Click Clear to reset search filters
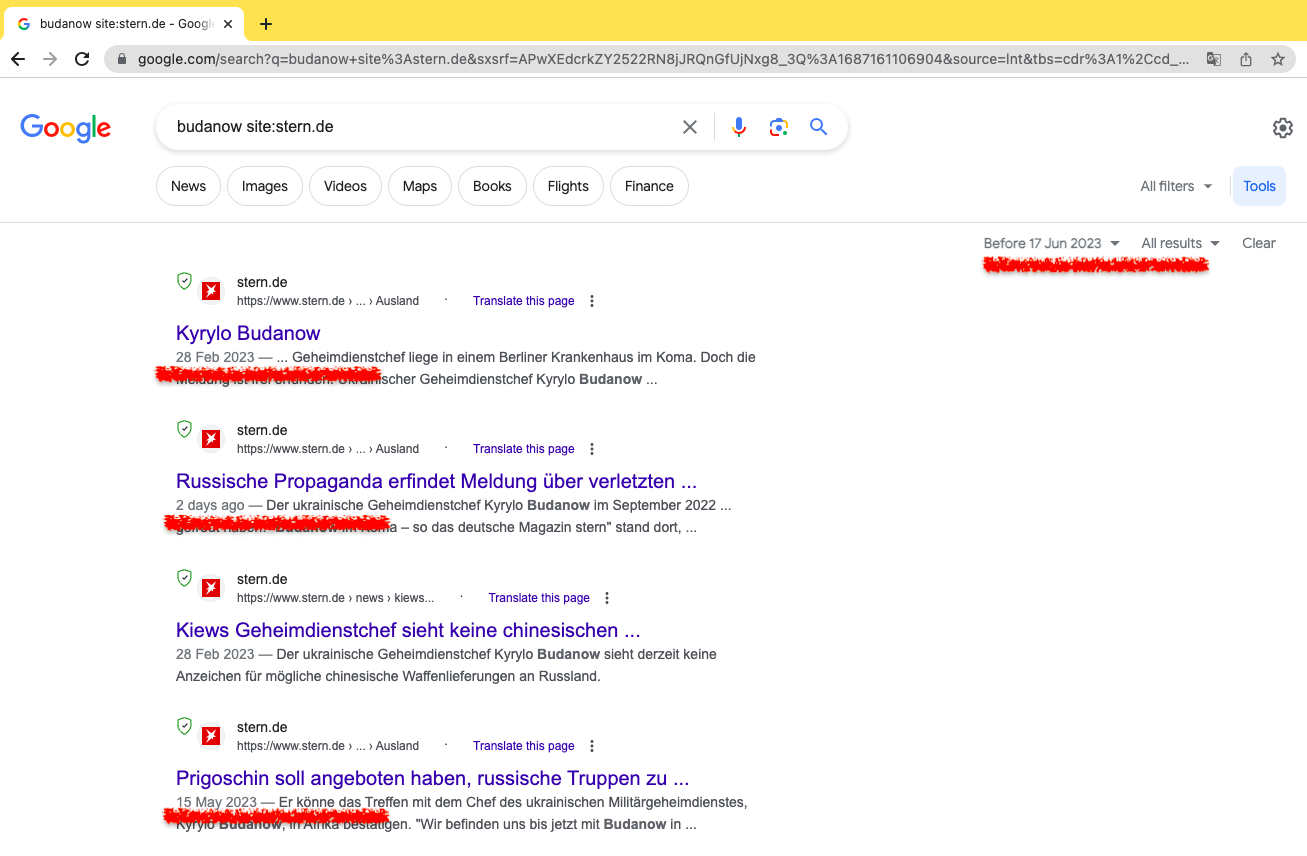 click(1259, 243)
